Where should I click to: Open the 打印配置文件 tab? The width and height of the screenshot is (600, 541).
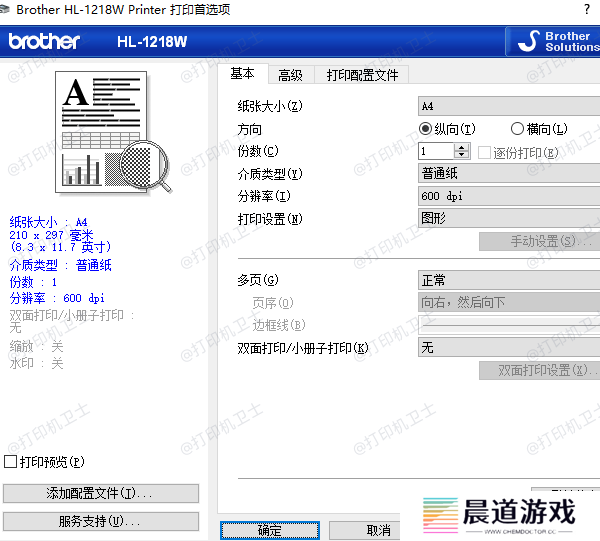coord(362,75)
